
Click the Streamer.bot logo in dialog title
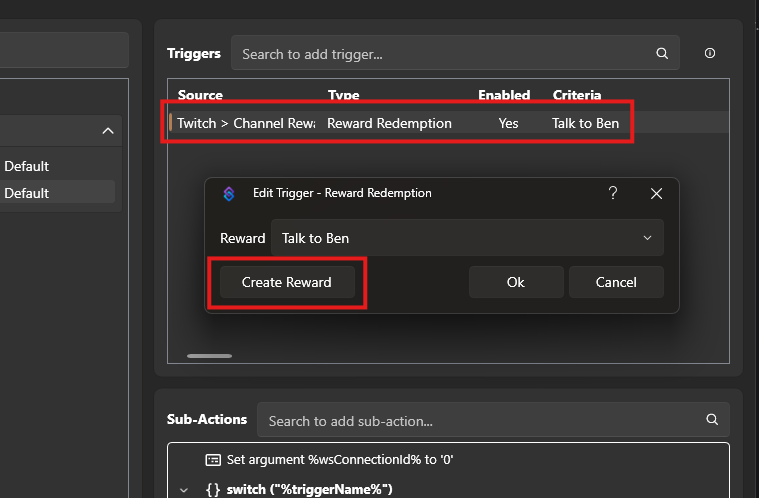pyautogui.click(x=229, y=194)
